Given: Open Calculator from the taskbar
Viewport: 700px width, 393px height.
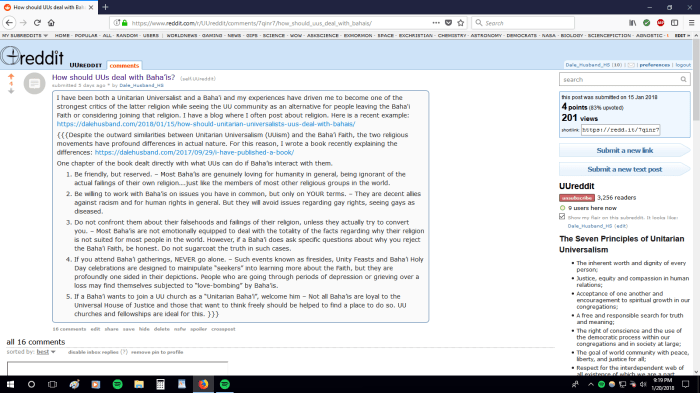Looking at the screenshot, I should pyautogui.click(x=160, y=385).
